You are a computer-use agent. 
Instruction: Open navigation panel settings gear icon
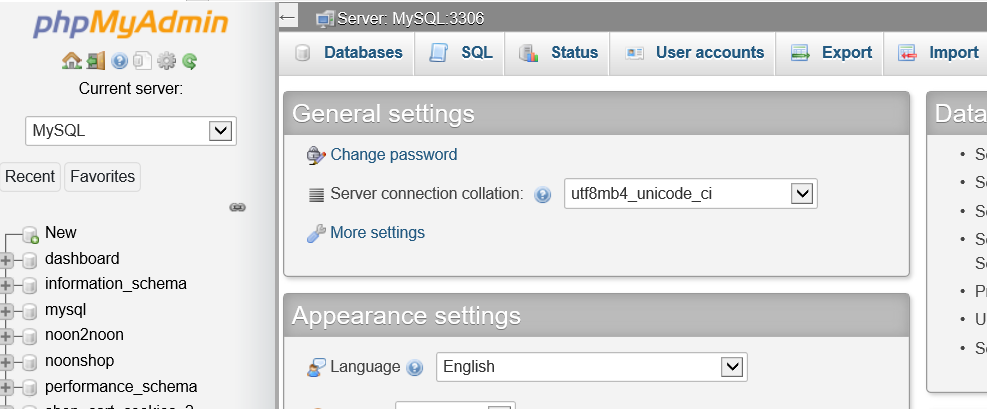166,61
